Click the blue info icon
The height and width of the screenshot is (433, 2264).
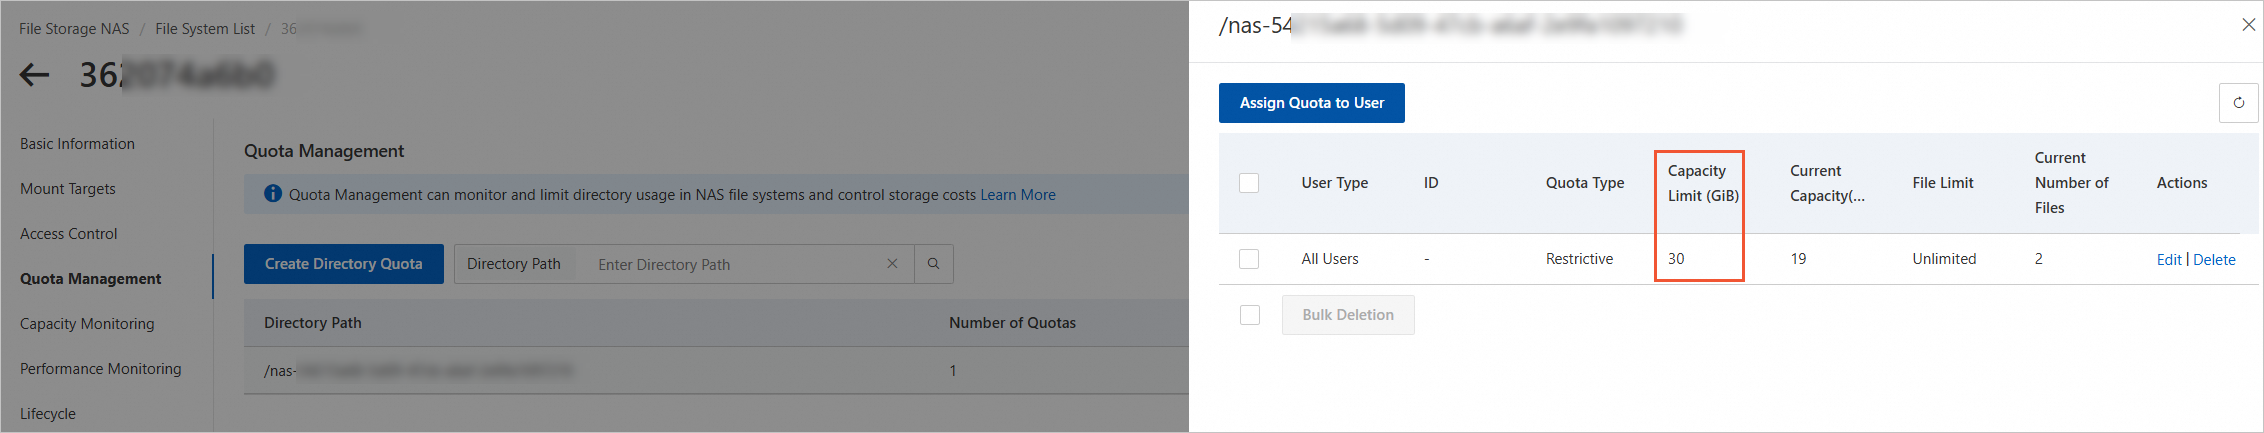point(272,194)
